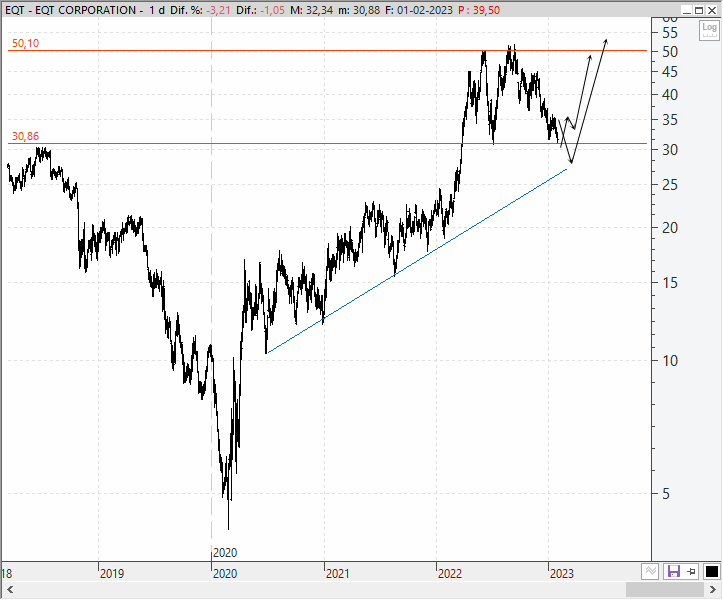Click the 2019 label on time axis

pos(112,573)
